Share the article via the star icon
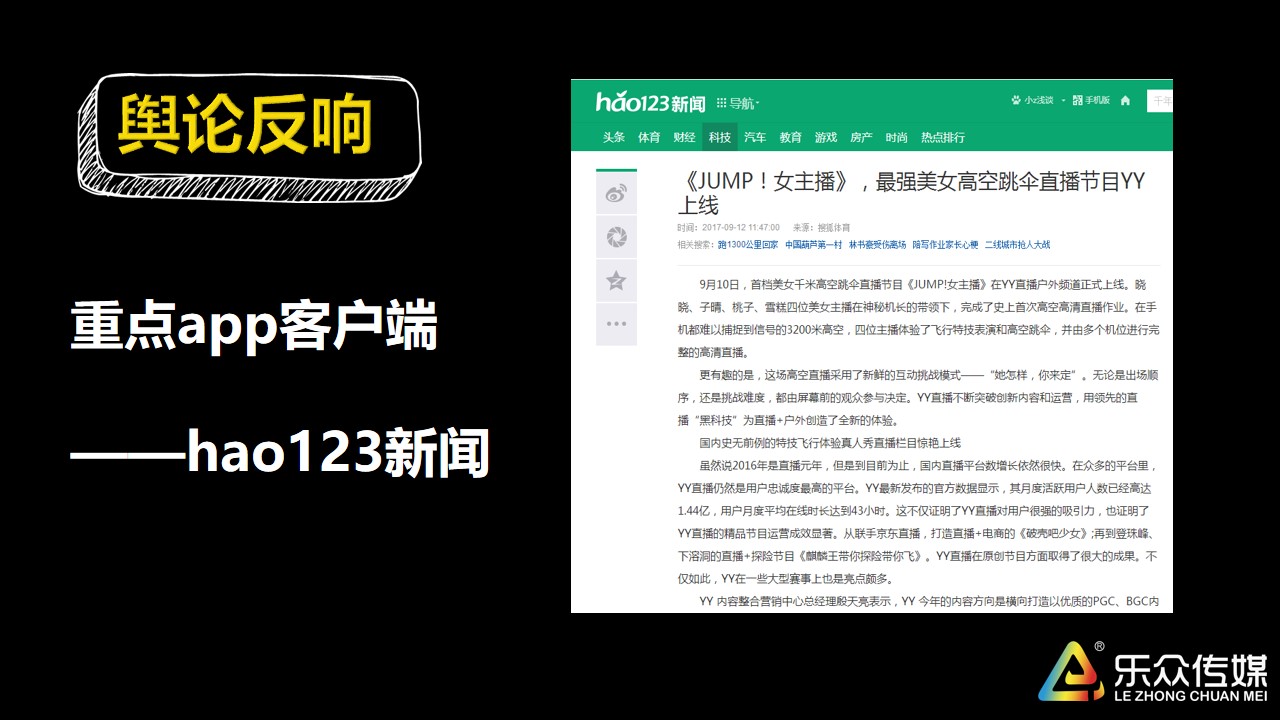 pos(616,281)
